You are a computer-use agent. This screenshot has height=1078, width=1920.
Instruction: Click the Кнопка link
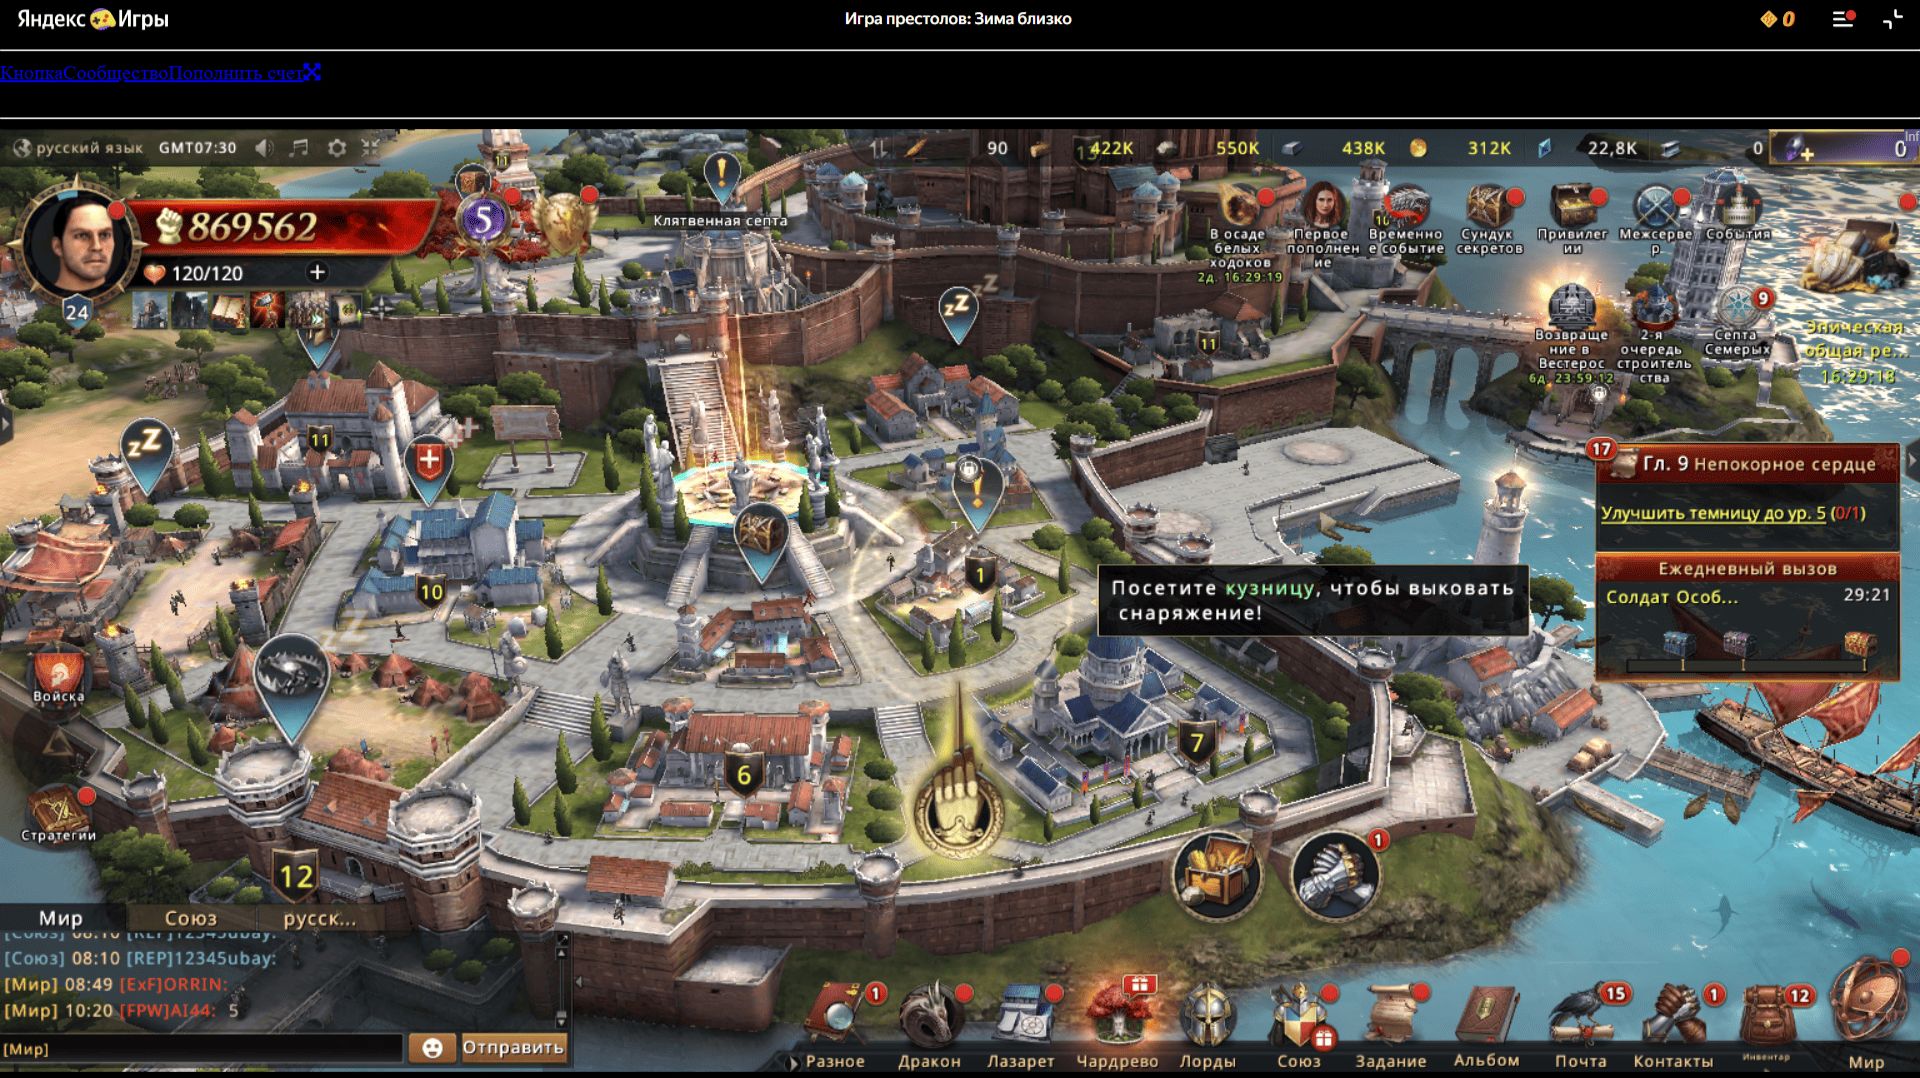[x=32, y=72]
